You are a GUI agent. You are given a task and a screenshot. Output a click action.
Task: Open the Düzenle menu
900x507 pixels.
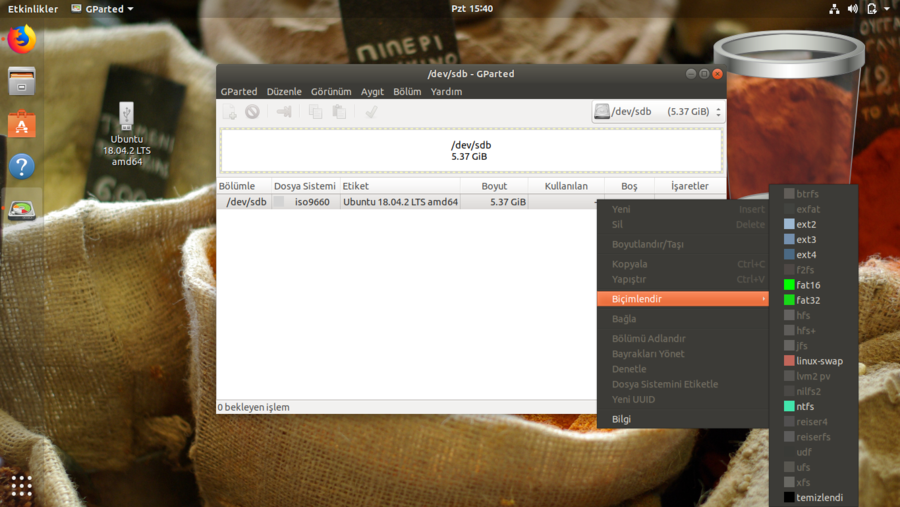click(x=284, y=92)
